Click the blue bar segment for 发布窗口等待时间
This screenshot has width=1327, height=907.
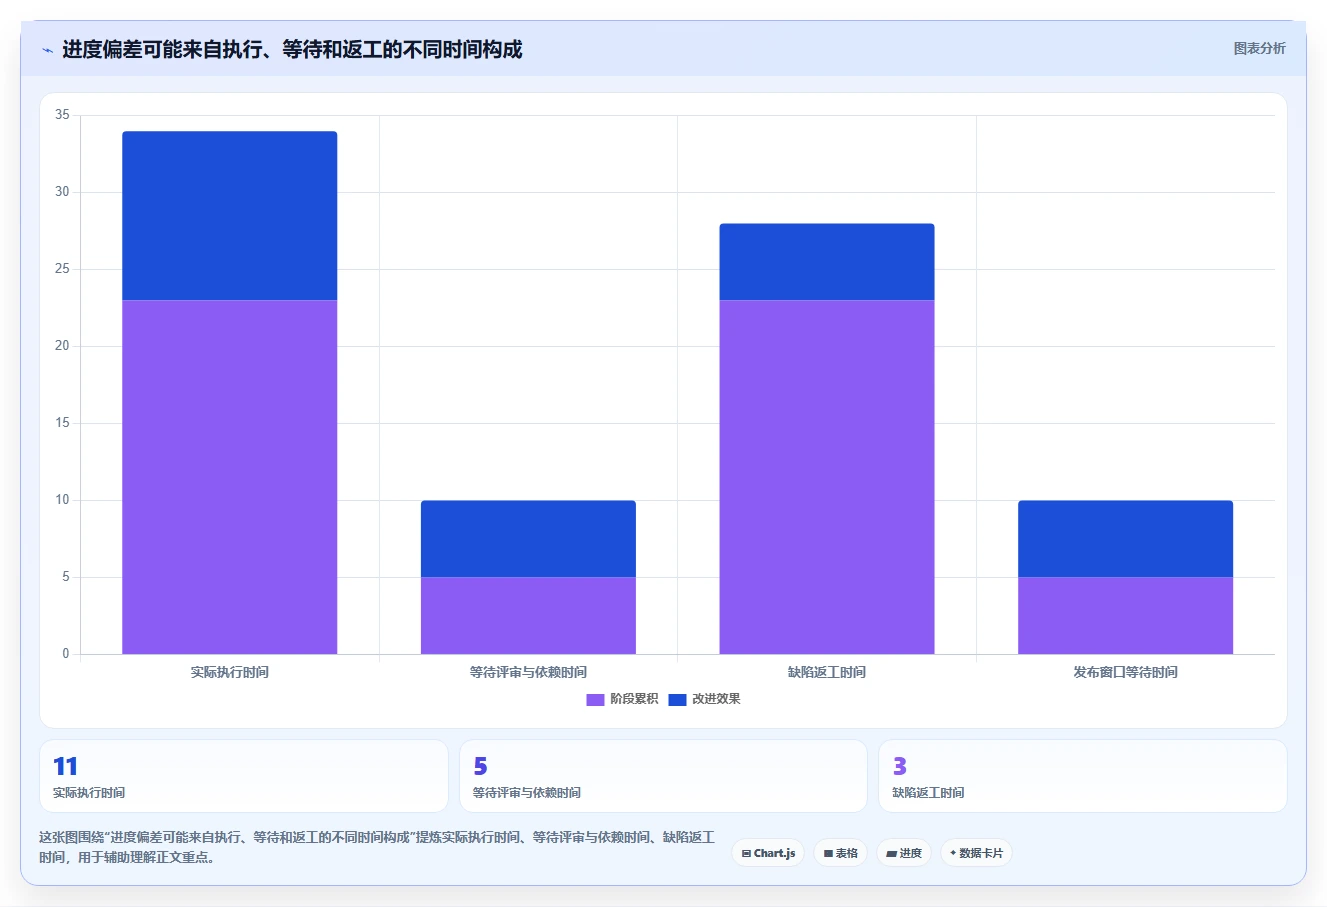point(1125,538)
